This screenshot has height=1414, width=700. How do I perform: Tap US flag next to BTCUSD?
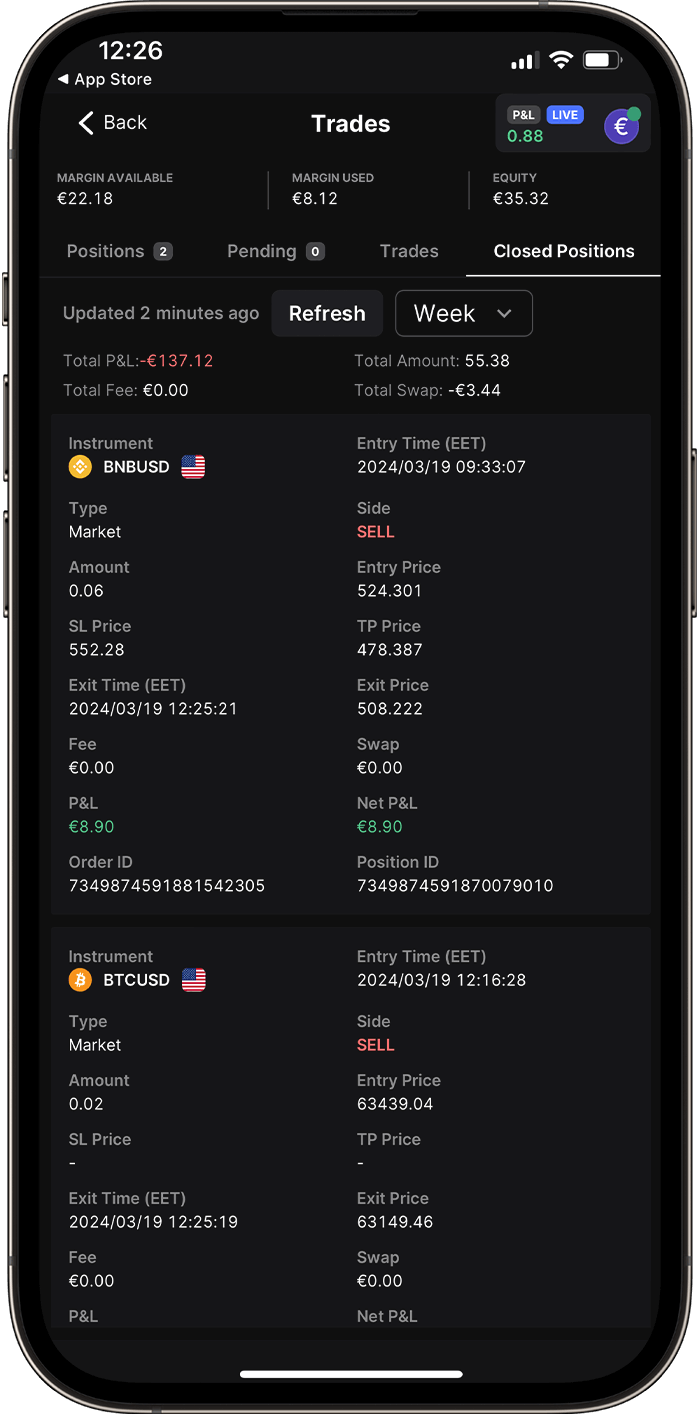pos(194,980)
